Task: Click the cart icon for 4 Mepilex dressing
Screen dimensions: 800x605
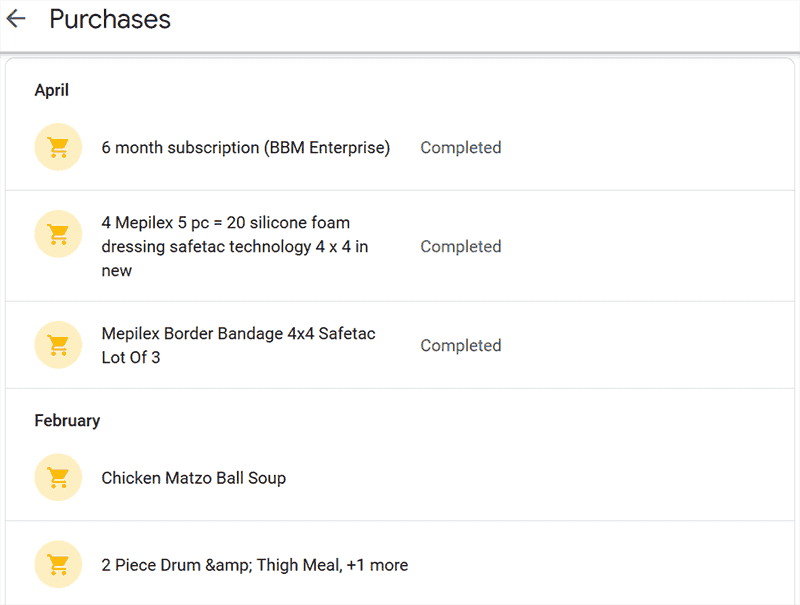Action: [58, 234]
